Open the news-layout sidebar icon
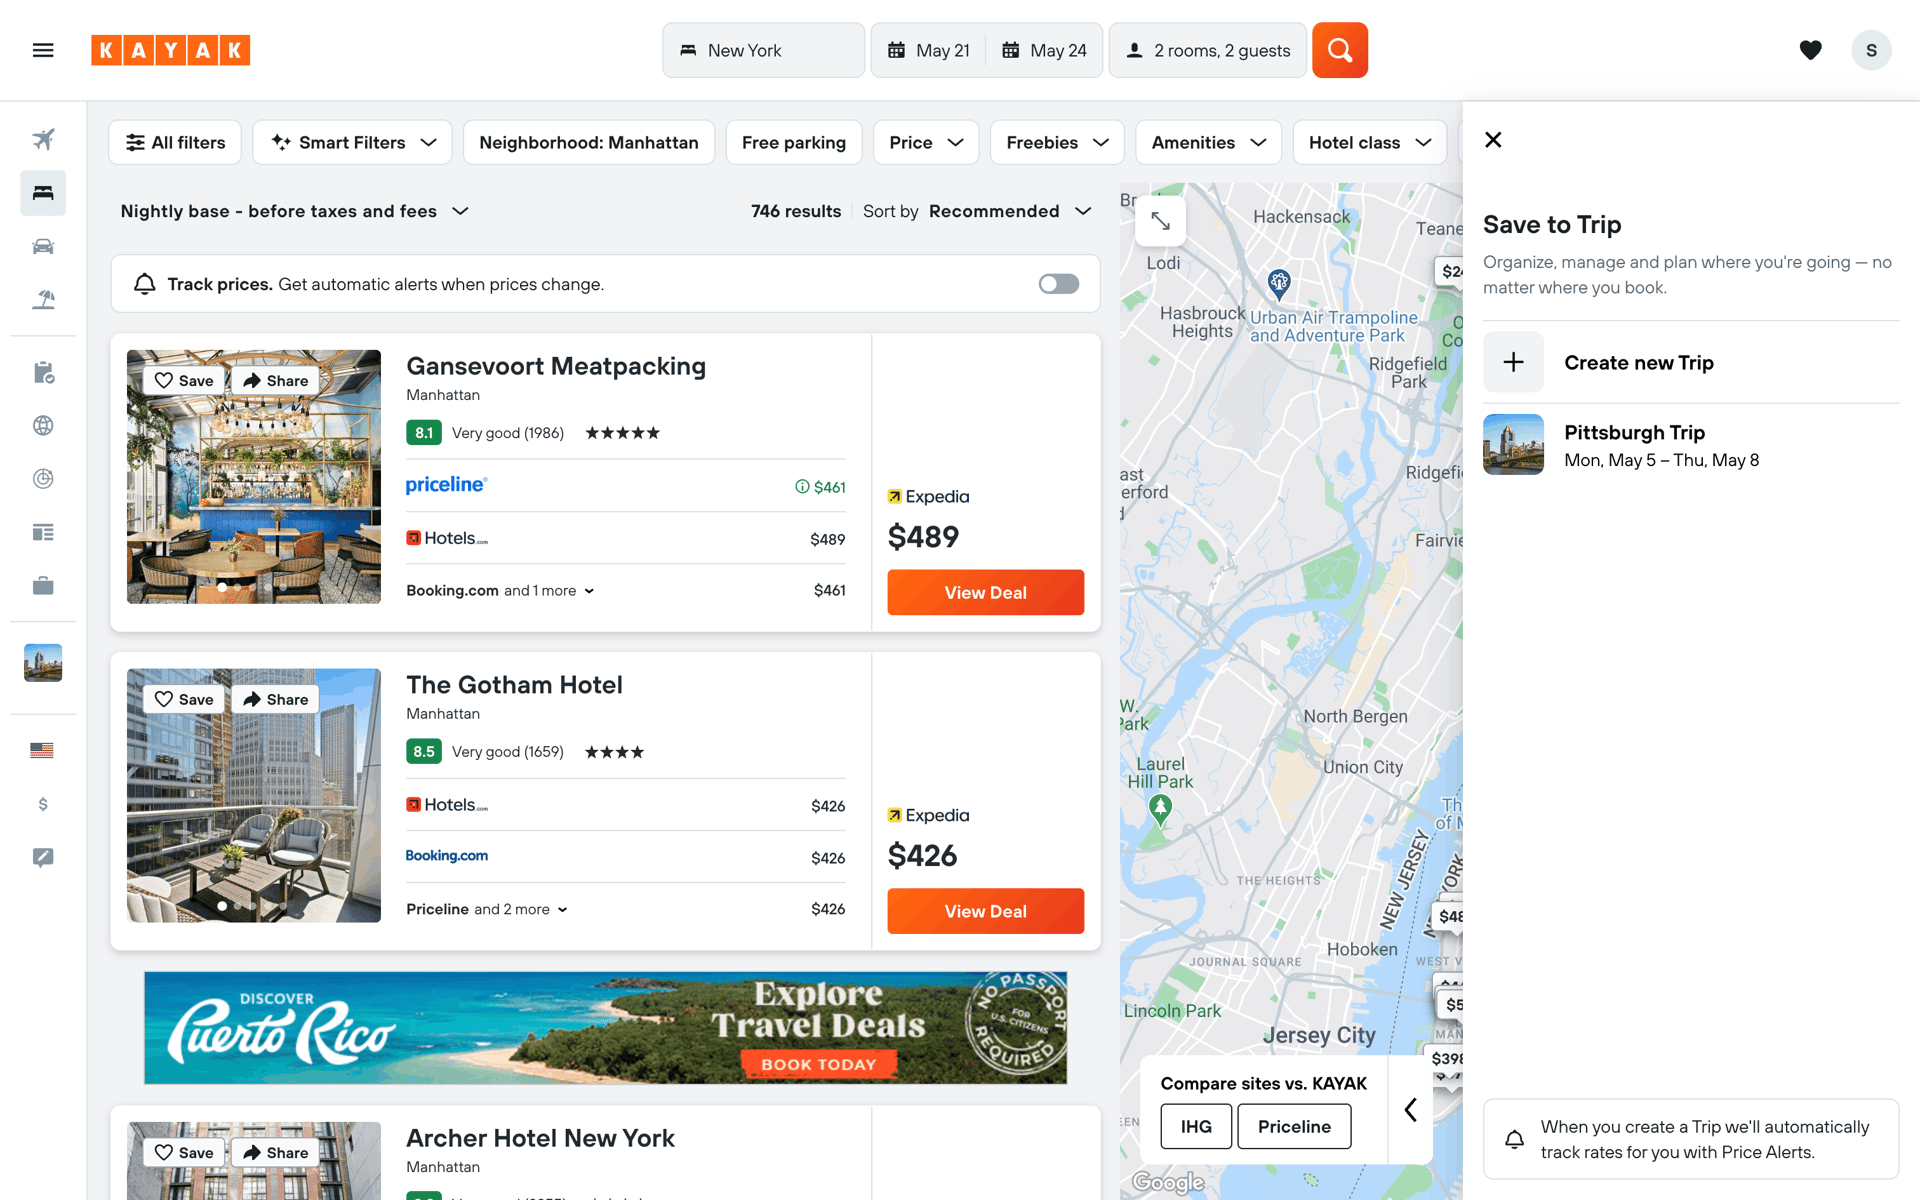Image resolution: width=1920 pixels, height=1200 pixels. click(x=43, y=532)
